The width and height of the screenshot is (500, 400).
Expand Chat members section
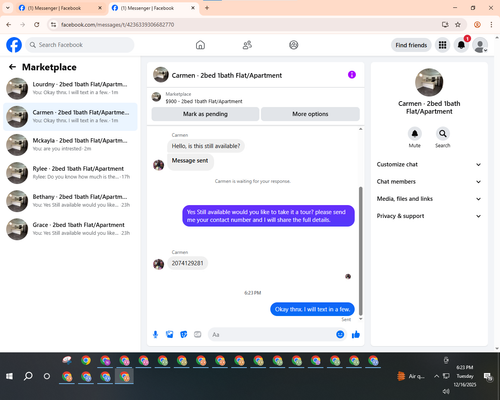click(429, 182)
